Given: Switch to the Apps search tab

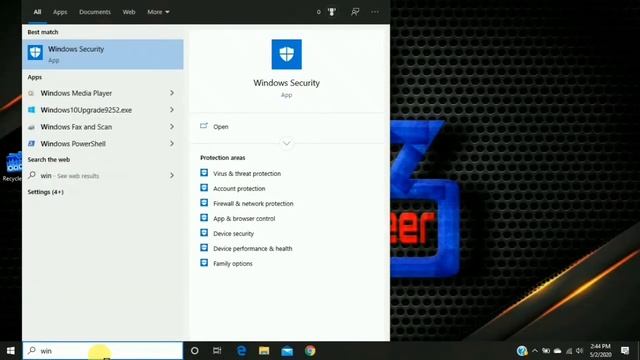Looking at the screenshot, I should [x=60, y=12].
